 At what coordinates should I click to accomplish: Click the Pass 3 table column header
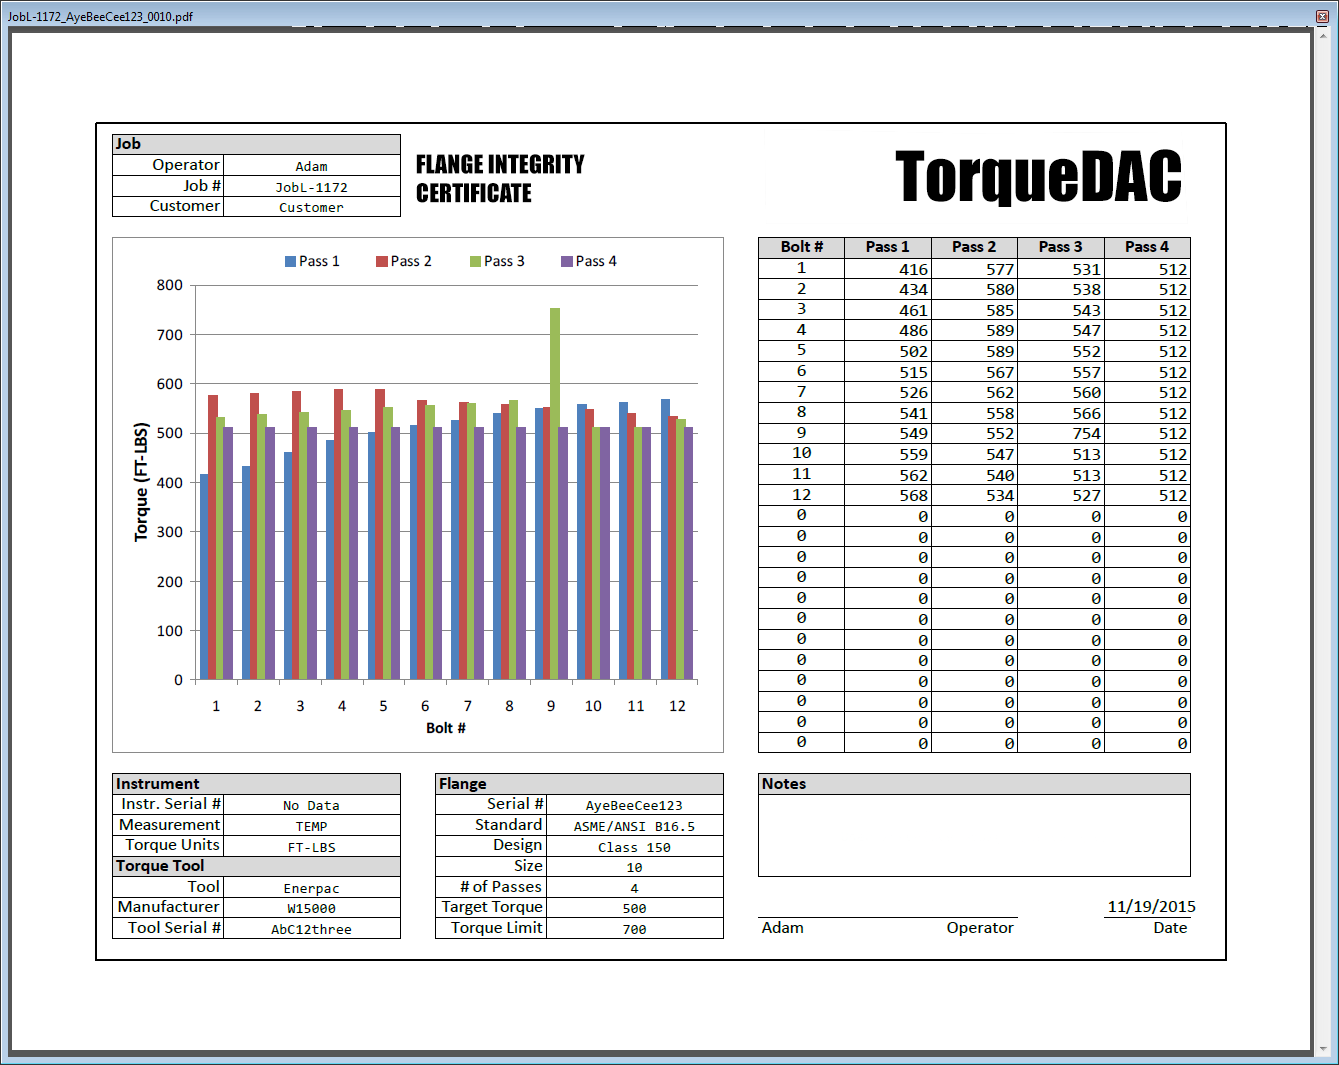(x=1060, y=247)
